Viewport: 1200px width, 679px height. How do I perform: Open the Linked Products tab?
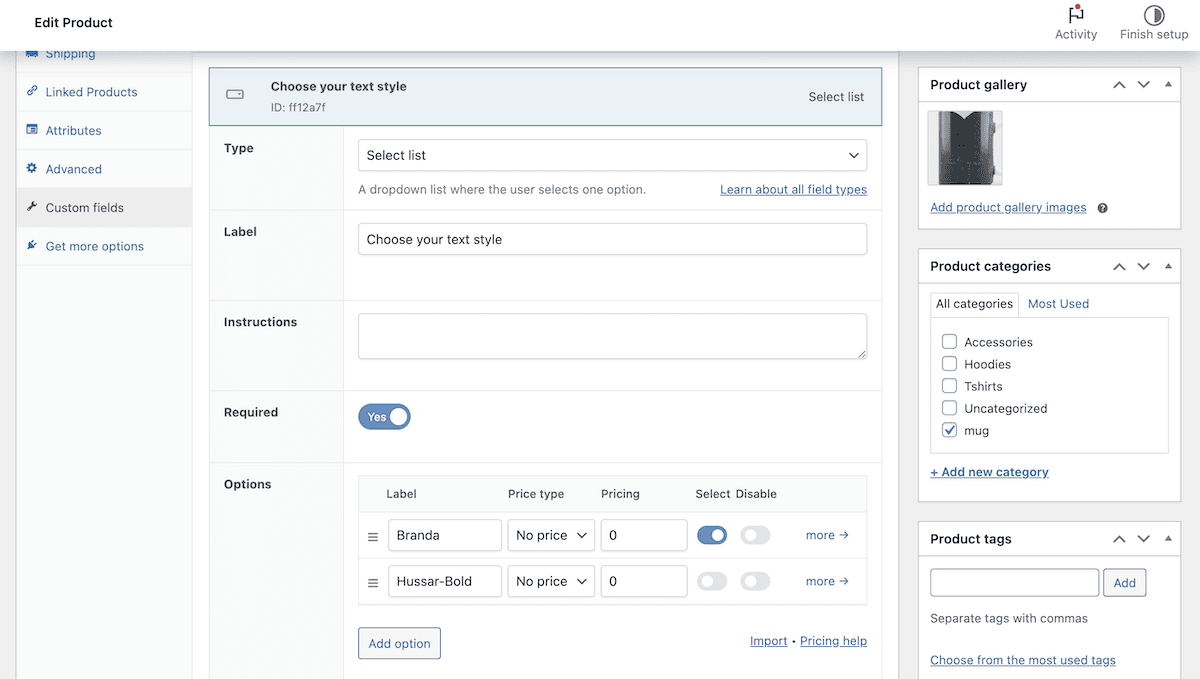point(104,92)
